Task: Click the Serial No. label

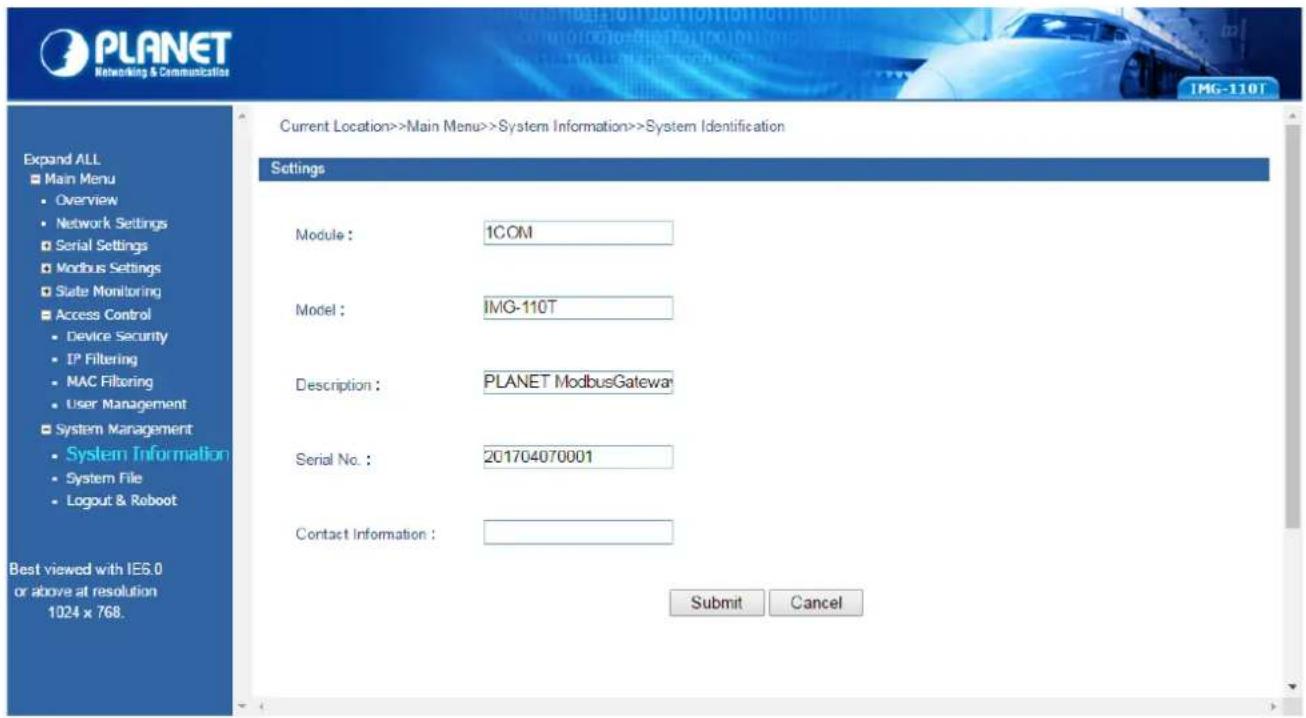Action: pyautogui.click(x=333, y=460)
